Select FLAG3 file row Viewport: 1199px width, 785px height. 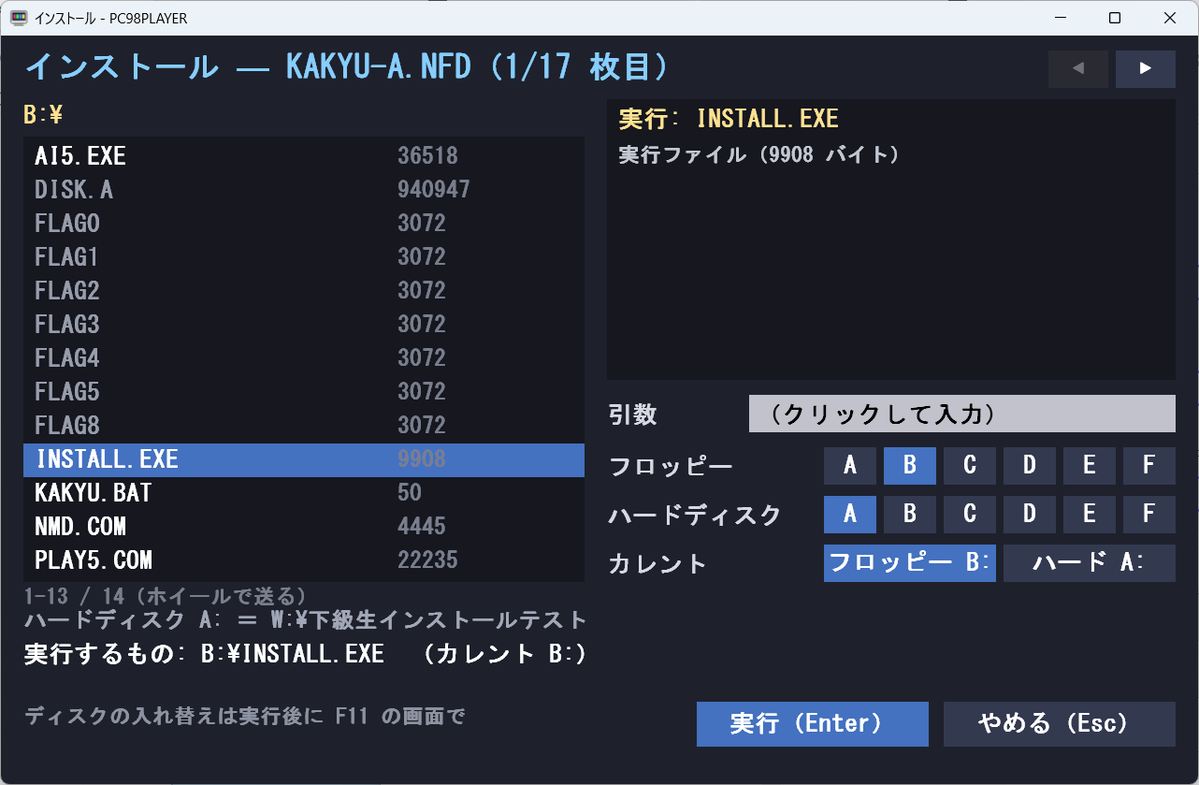(x=304, y=323)
